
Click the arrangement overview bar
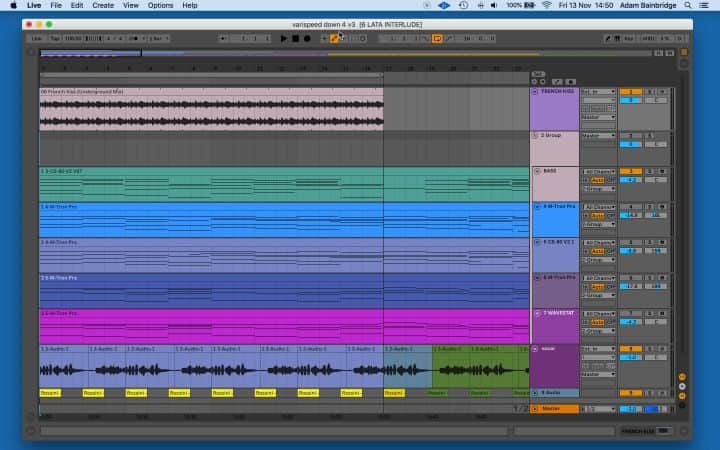tap(346, 53)
